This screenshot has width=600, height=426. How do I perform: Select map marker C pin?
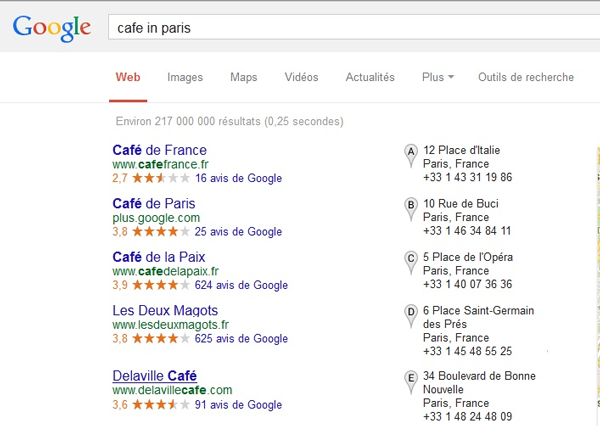pyautogui.click(x=409, y=260)
